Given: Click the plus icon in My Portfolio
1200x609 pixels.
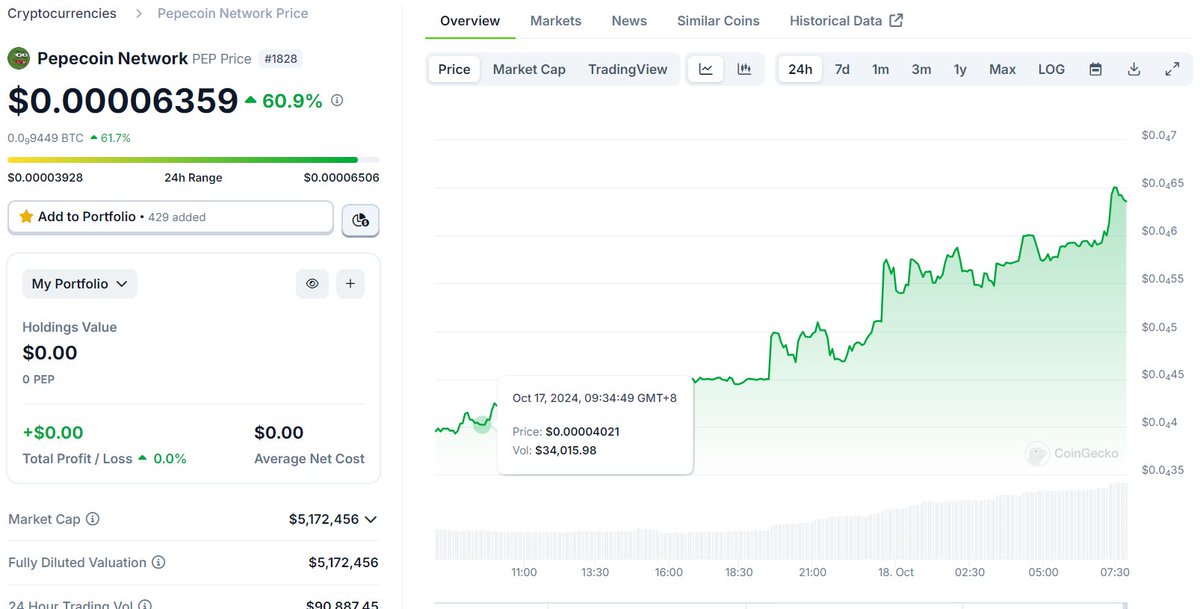Looking at the screenshot, I should click(x=350, y=284).
